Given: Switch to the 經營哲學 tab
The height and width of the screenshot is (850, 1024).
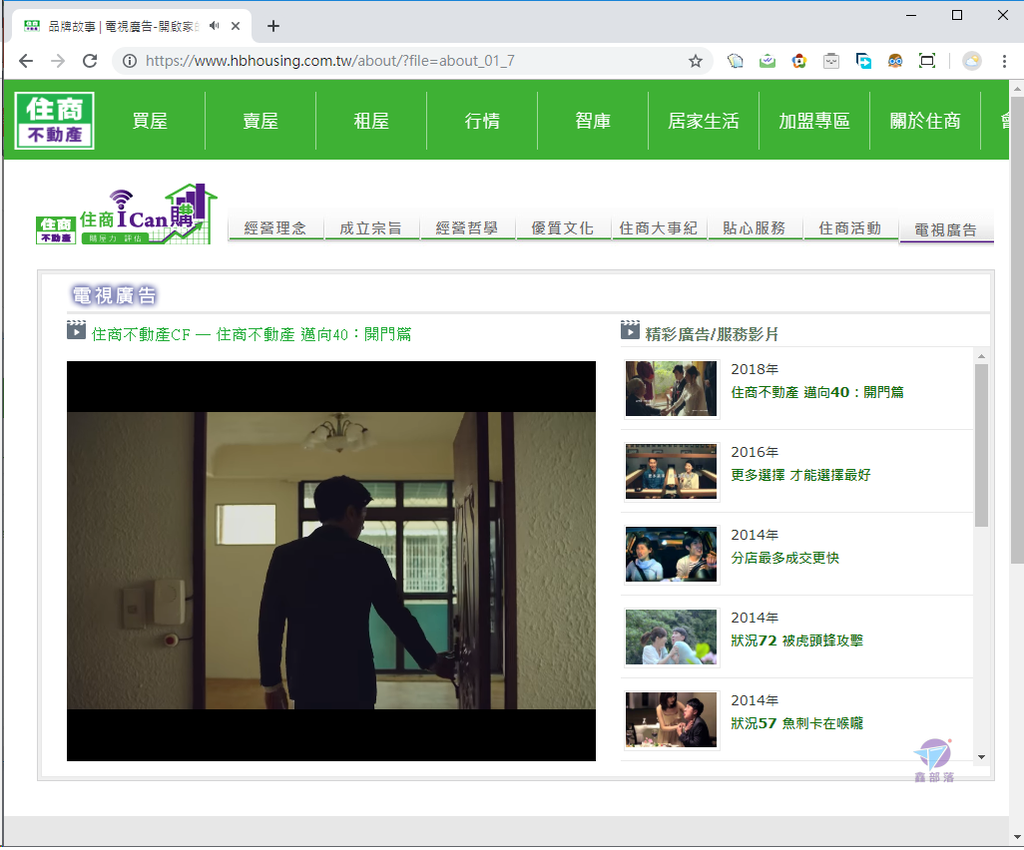Looking at the screenshot, I should pyautogui.click(x=467, y=228).
